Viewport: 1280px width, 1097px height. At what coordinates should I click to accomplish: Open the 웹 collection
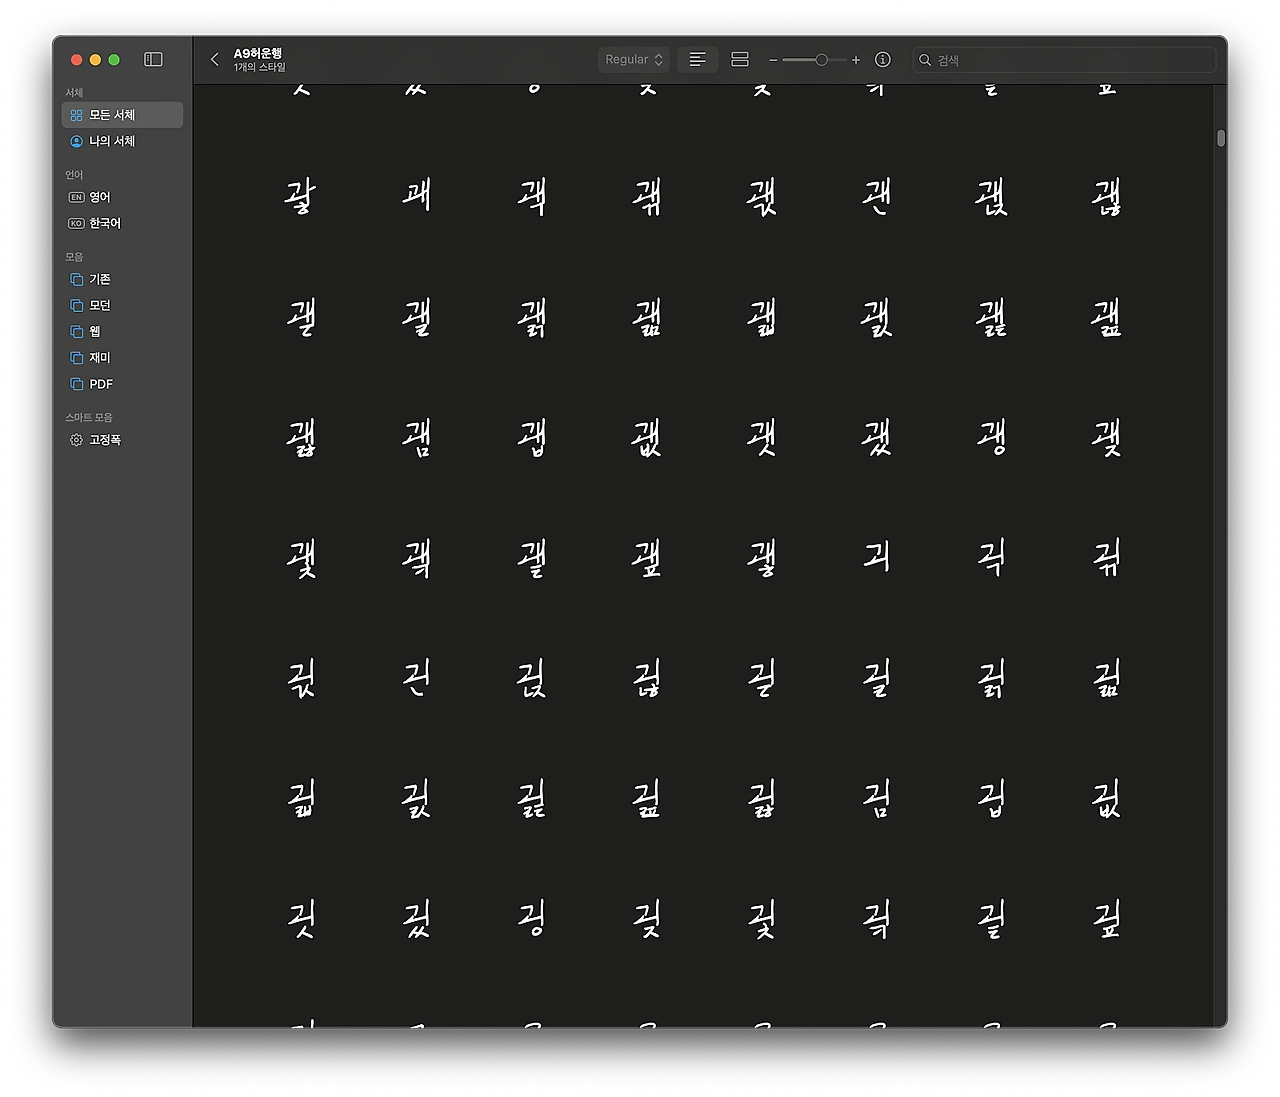coord(122,331)
